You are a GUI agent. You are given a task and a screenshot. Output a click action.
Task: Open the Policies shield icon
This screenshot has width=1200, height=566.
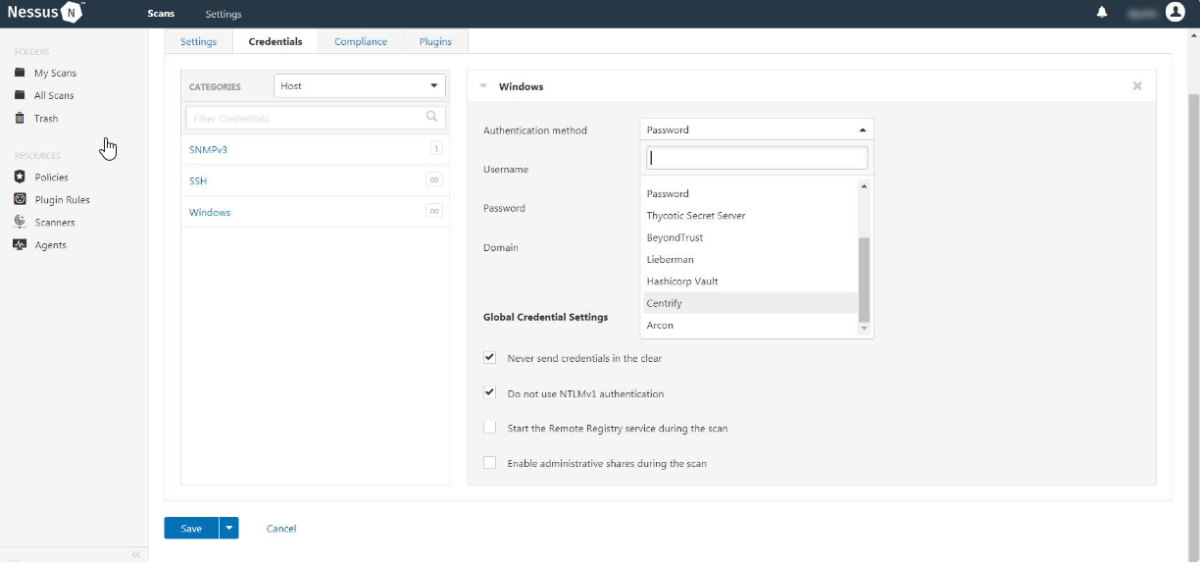click(x=20, y=177)
